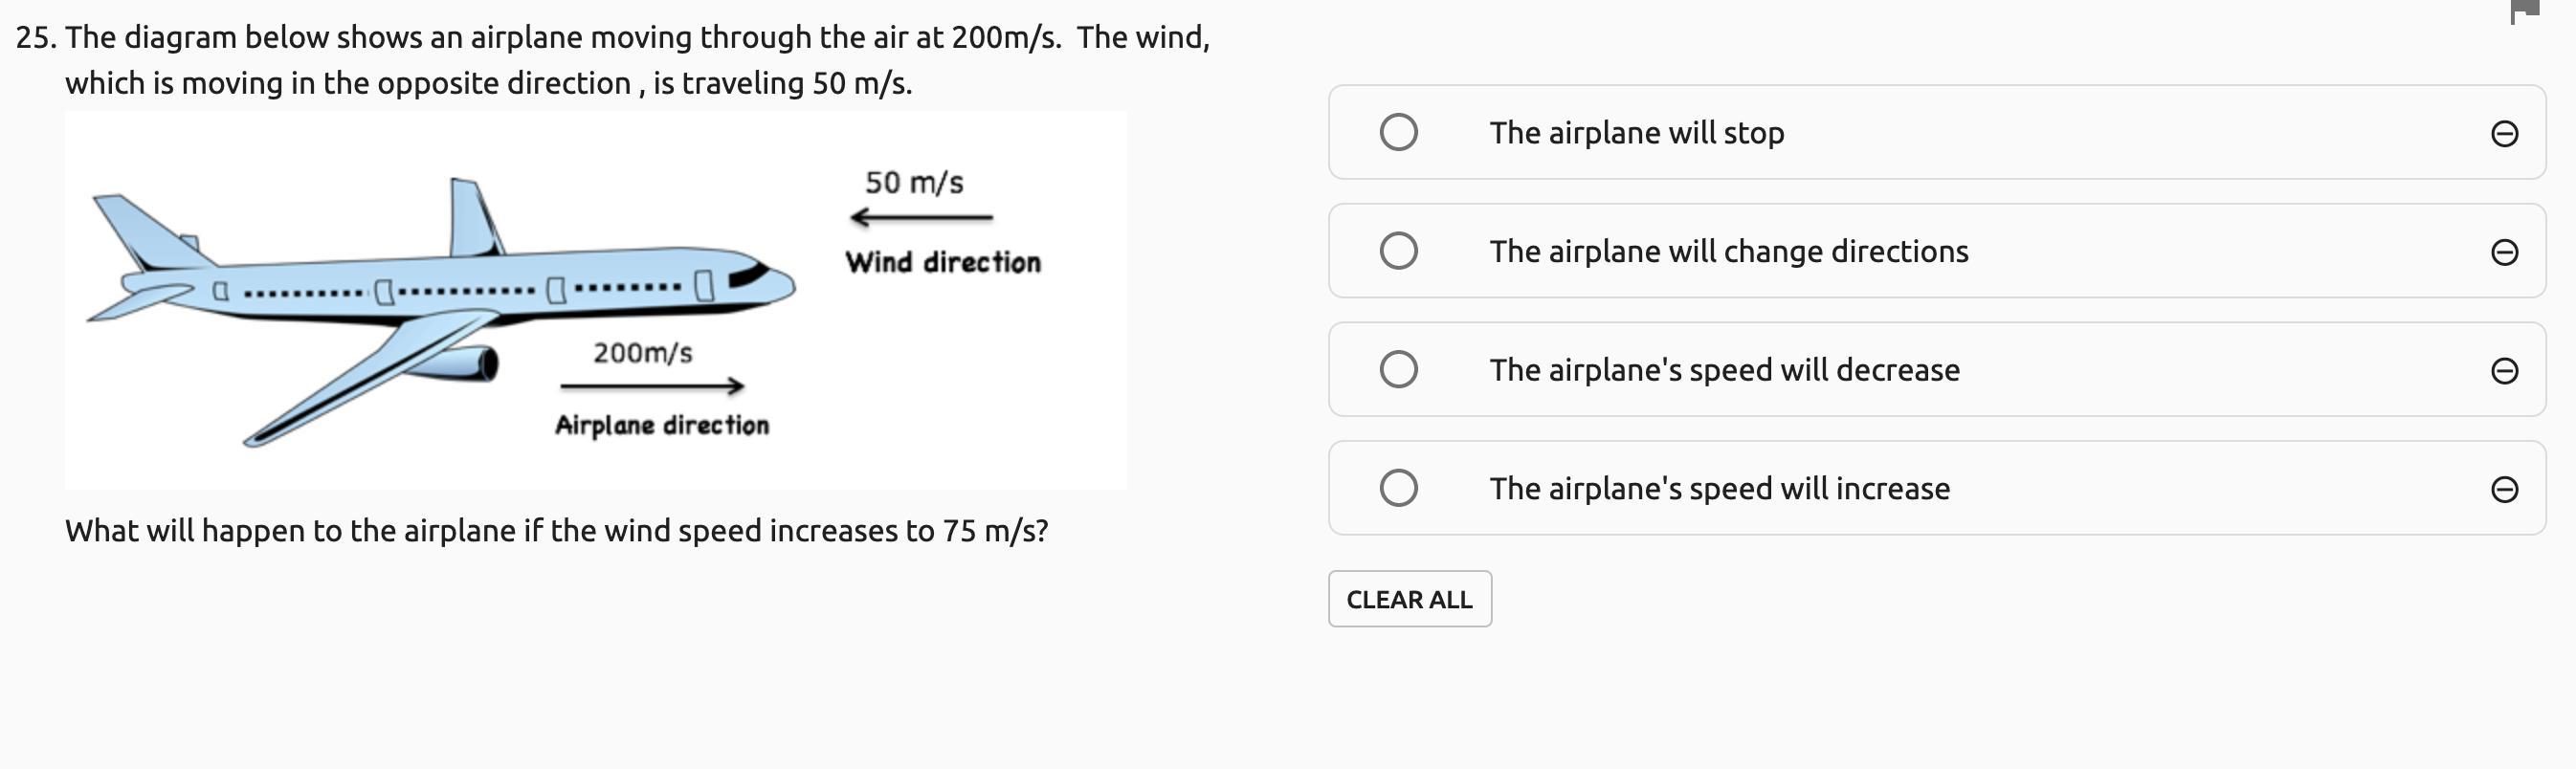Choose the 'airplane will change directions' radio button
This screenshot has width=2576, height=769.
(1398, 251)
